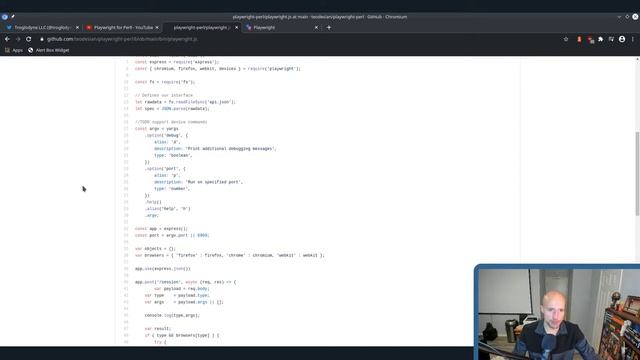Screen dimensions: 640x360
Task: Open the Alert Box Widget bookmark
Action: (x=49, y=50)
